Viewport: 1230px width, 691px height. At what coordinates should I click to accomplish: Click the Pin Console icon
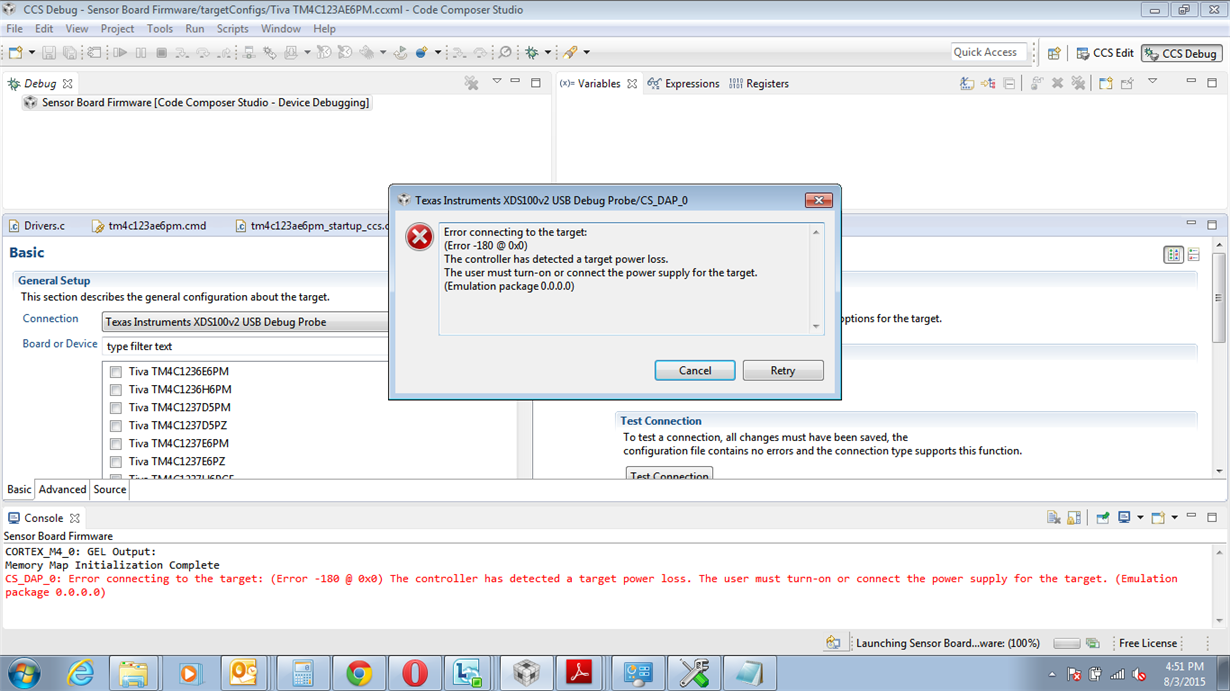1103,518
